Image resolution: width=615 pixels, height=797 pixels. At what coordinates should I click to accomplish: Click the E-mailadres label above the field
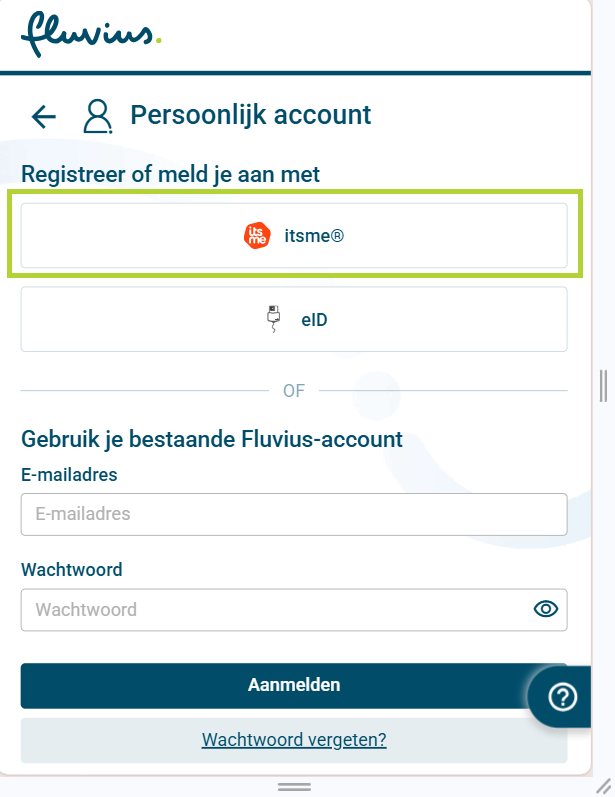point(69,475)
